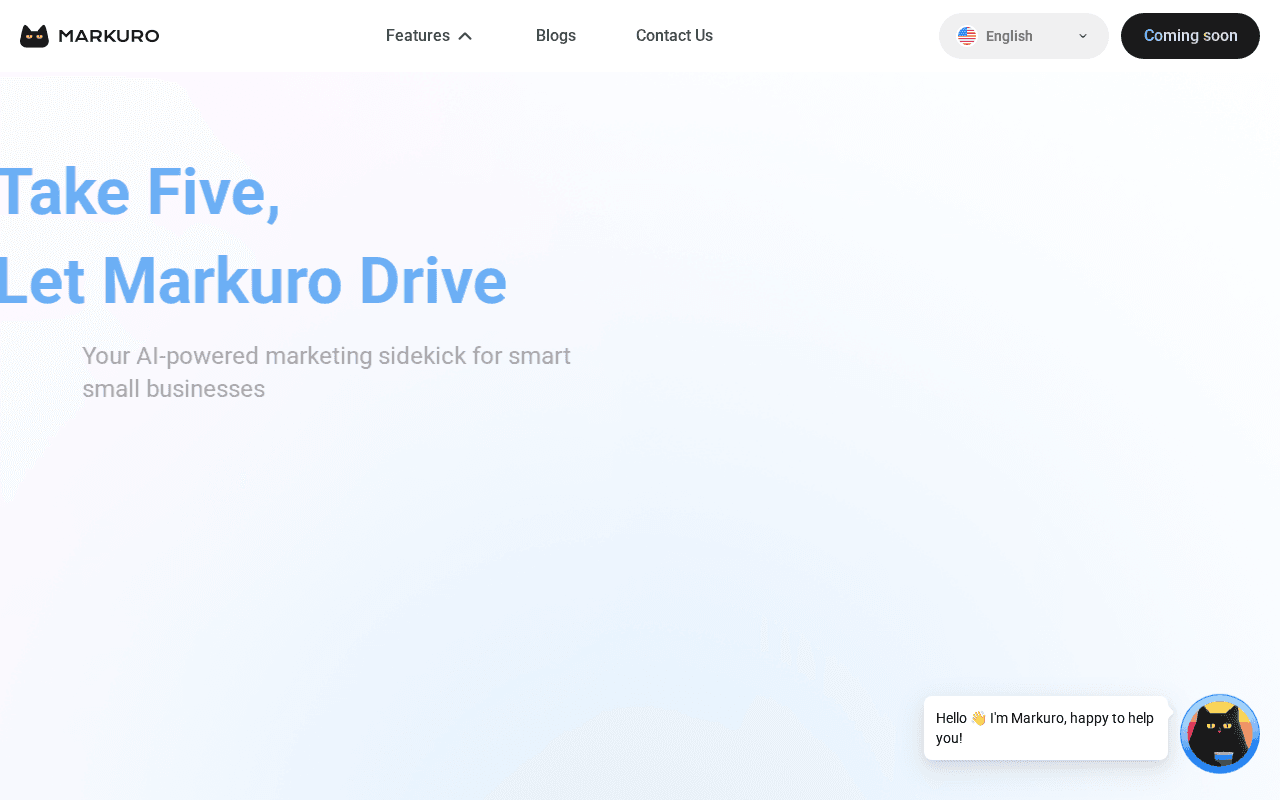Go to the Blogs page

click(x=556, y=36)
